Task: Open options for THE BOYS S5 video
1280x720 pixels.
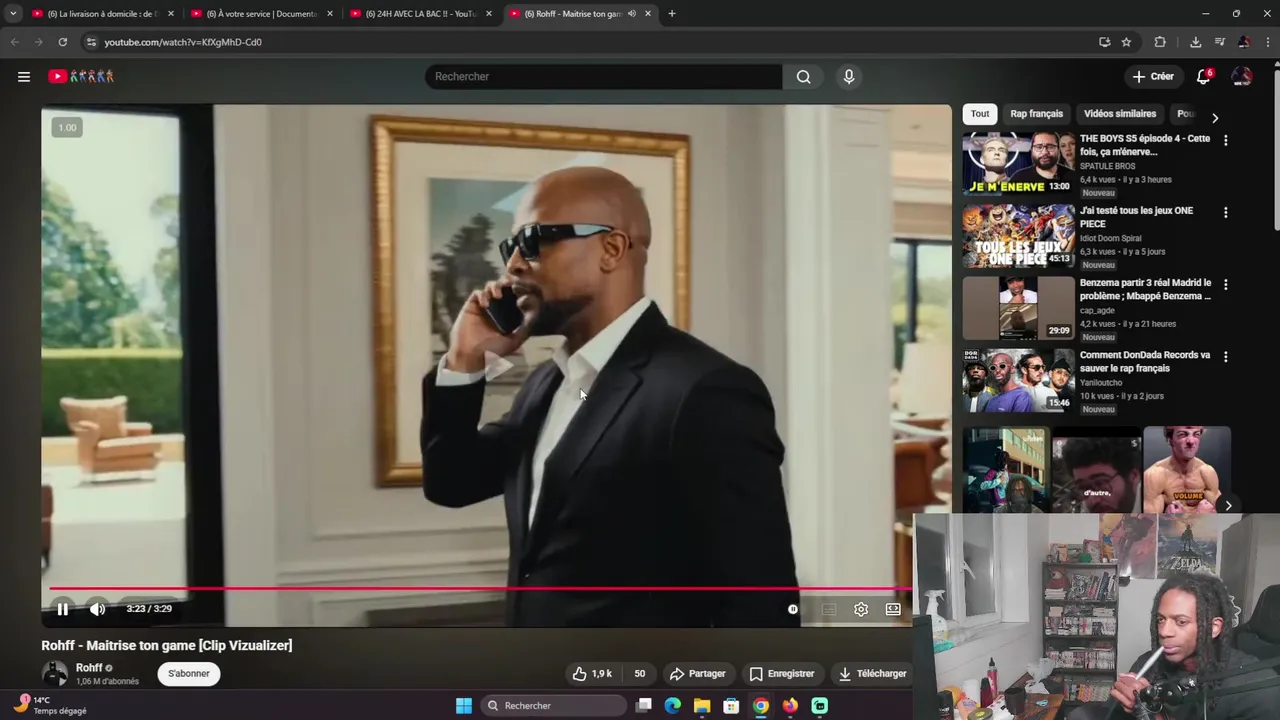Action: tap(1225, 140)
